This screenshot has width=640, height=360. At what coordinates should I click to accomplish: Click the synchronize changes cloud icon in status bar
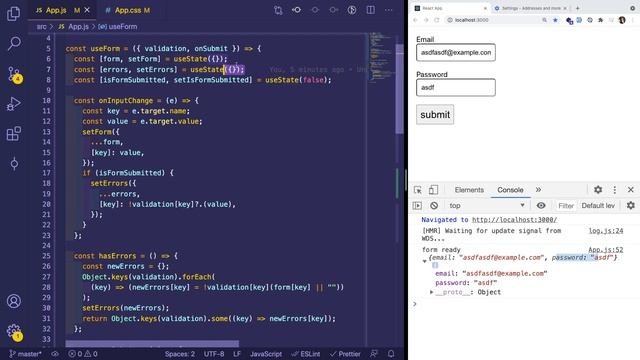(55, 354)
